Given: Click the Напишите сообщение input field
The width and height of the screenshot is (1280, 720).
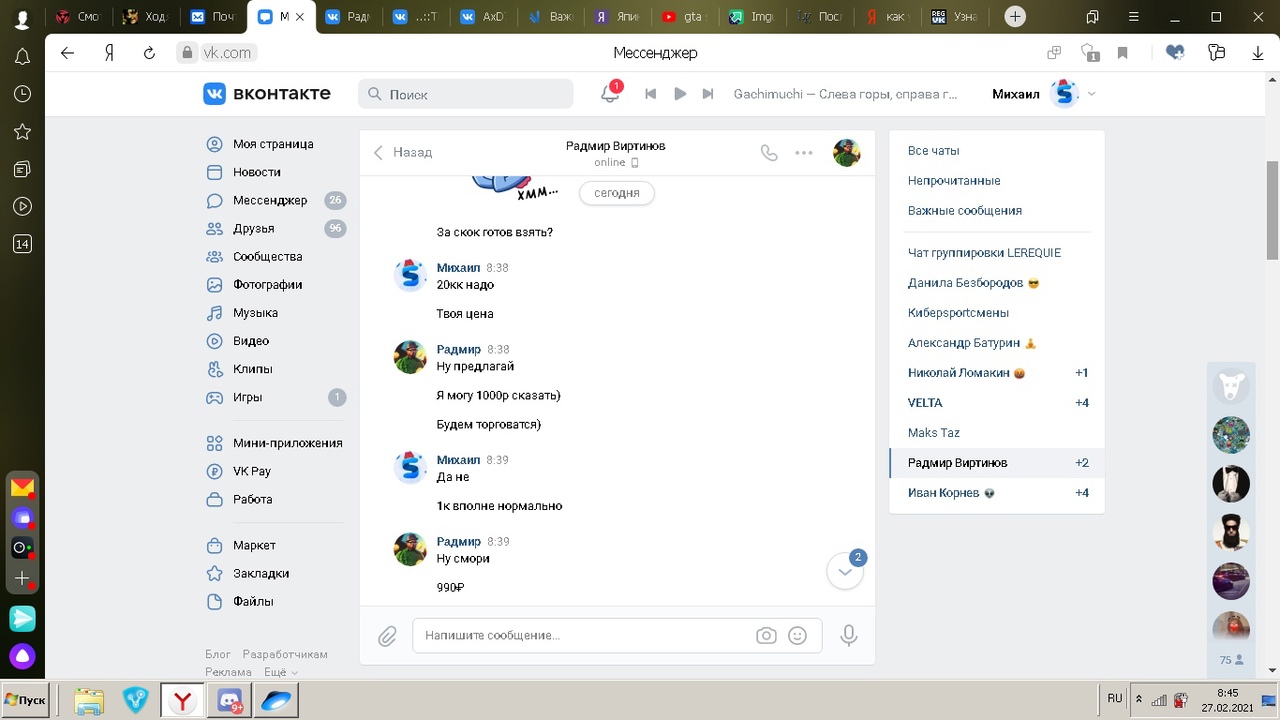Looking at the screenshot, I should tap(585, 635).
